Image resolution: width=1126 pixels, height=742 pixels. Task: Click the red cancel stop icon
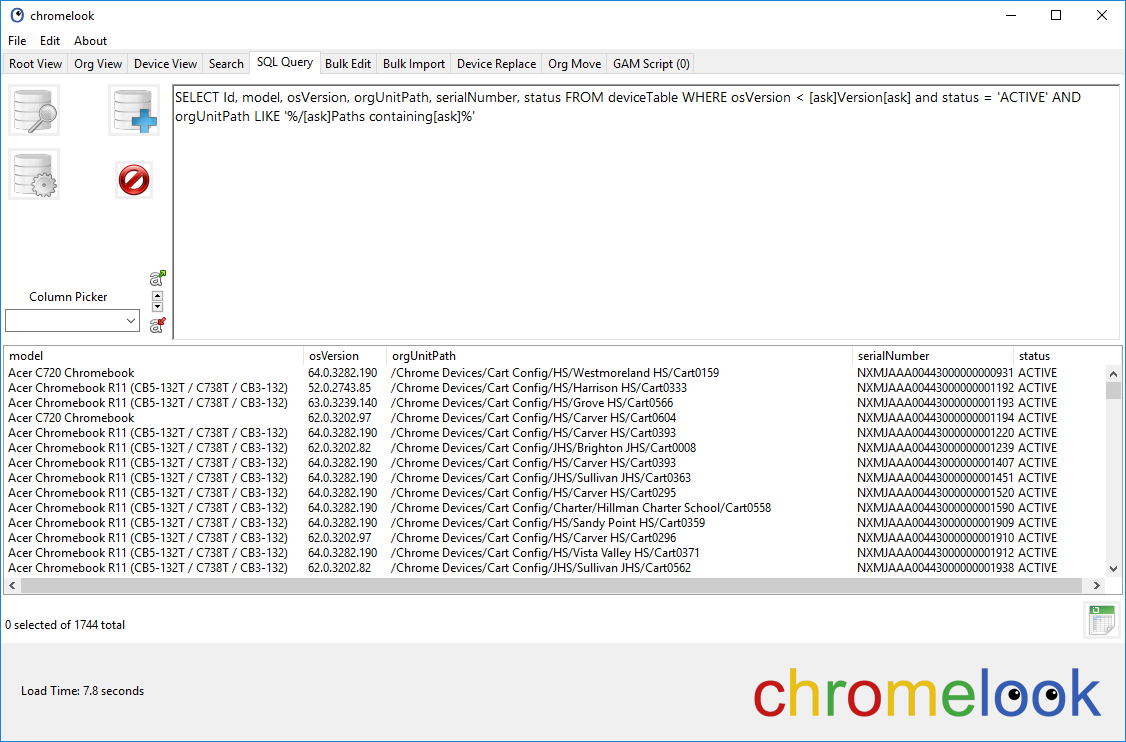[134, 180]
